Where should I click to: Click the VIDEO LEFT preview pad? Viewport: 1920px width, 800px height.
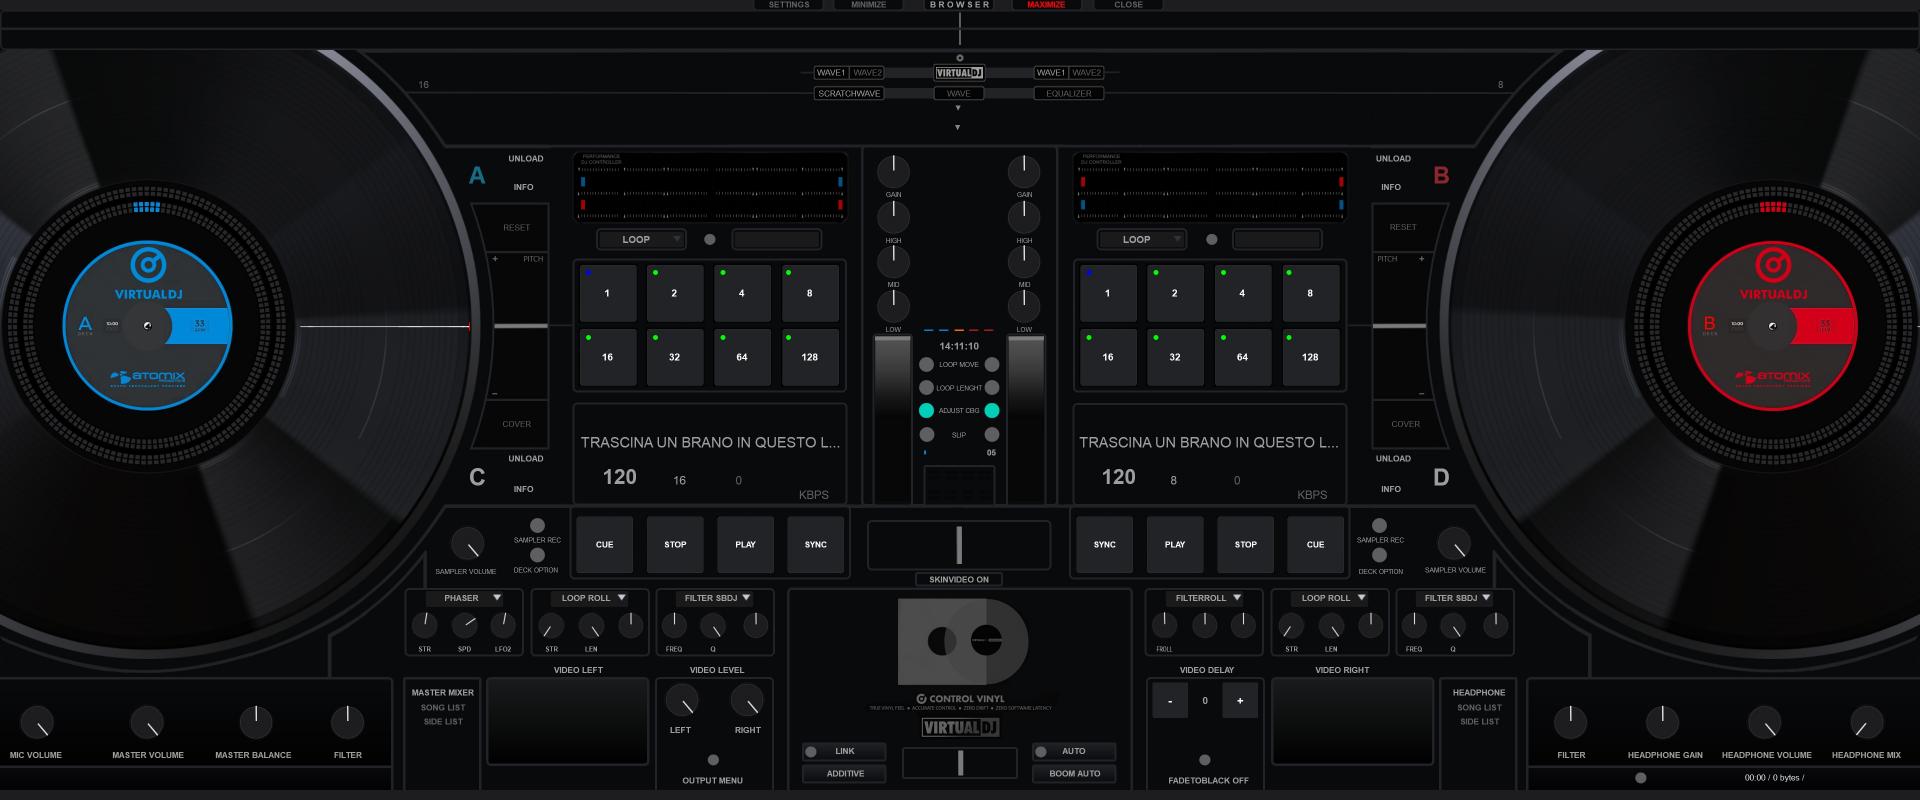(x=567, y=721)
